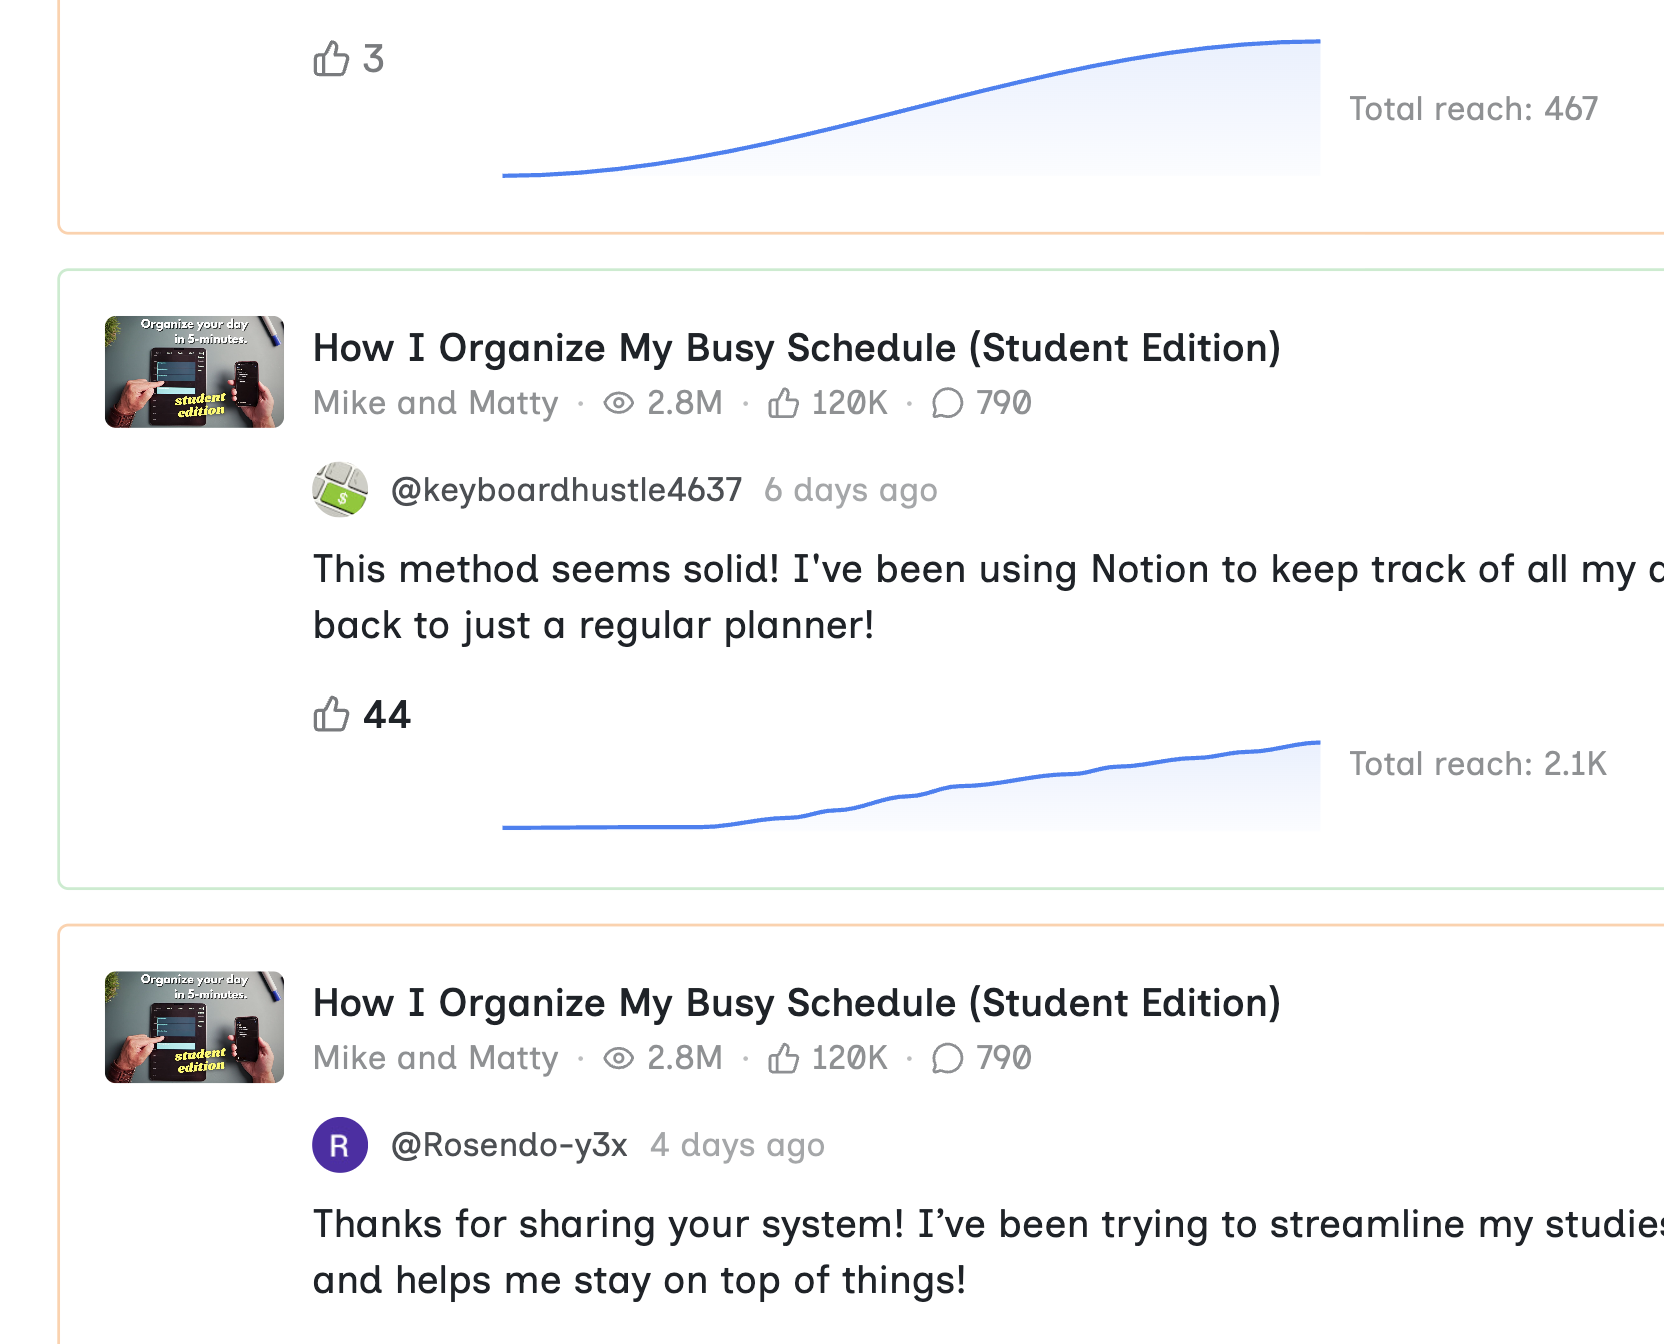This screenshot has height=1344, width=1664.
Task: Click the views eye icon in the @Rosendo-y3x card
Action: click(619, 1058)
